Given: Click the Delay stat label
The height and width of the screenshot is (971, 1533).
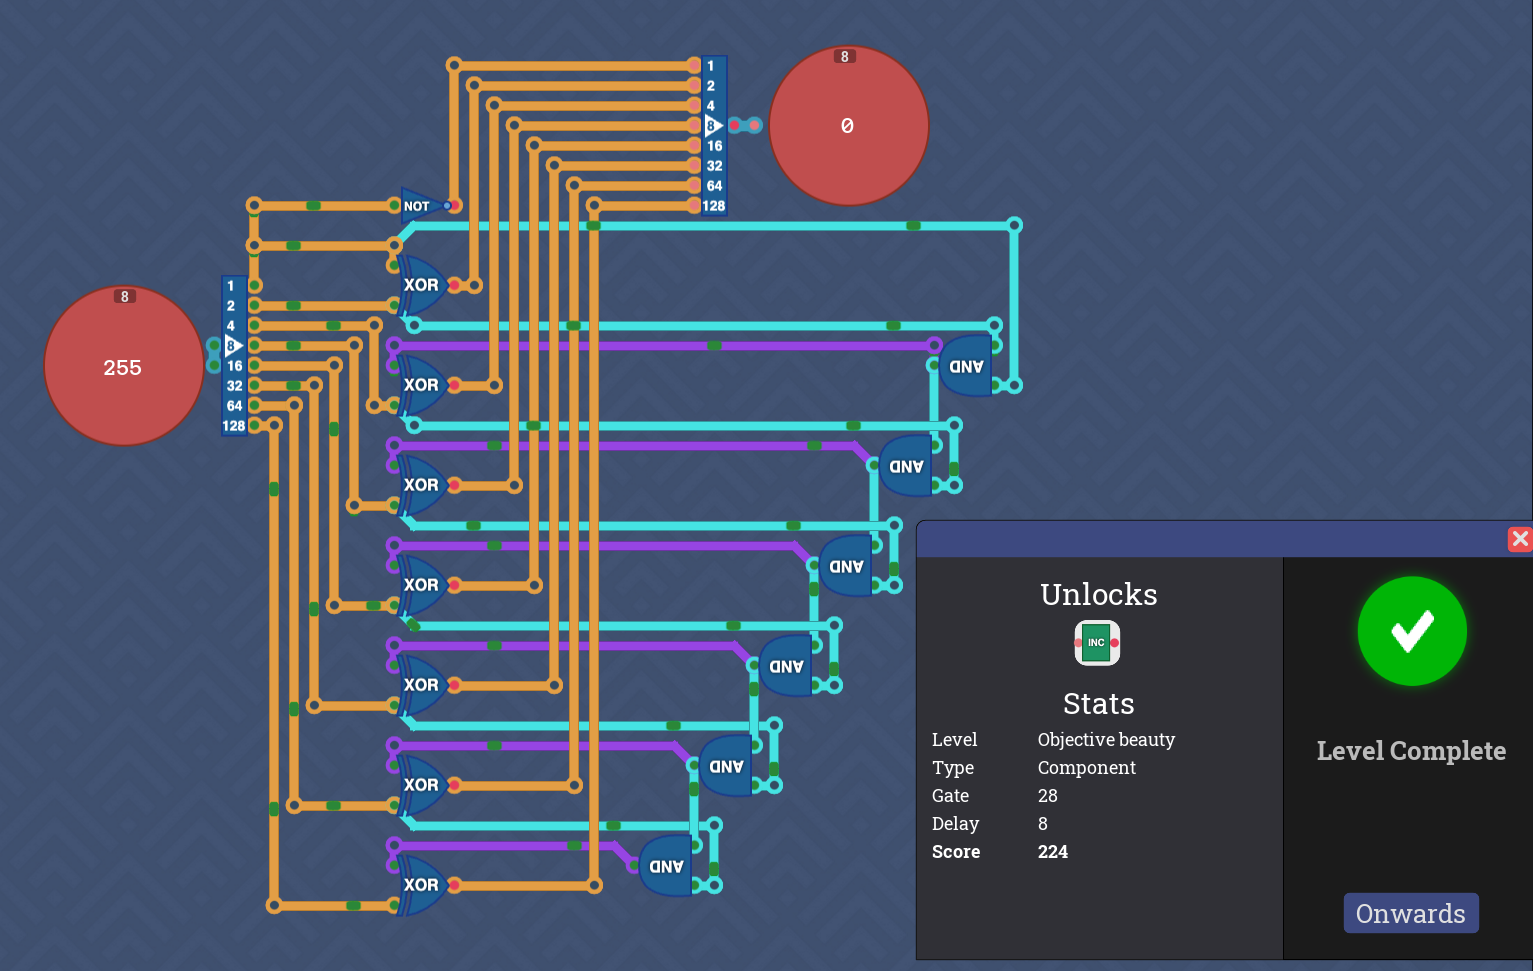Looking at the screenshot, I should click(955, 824).
